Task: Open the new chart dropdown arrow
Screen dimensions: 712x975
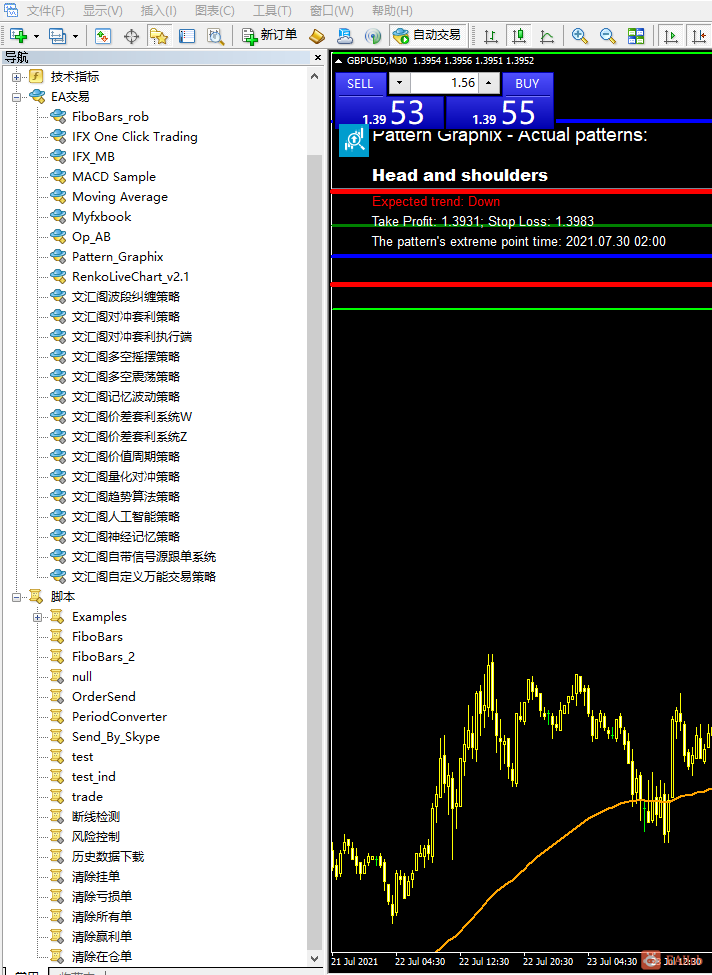Action: (x=36, y=37)
